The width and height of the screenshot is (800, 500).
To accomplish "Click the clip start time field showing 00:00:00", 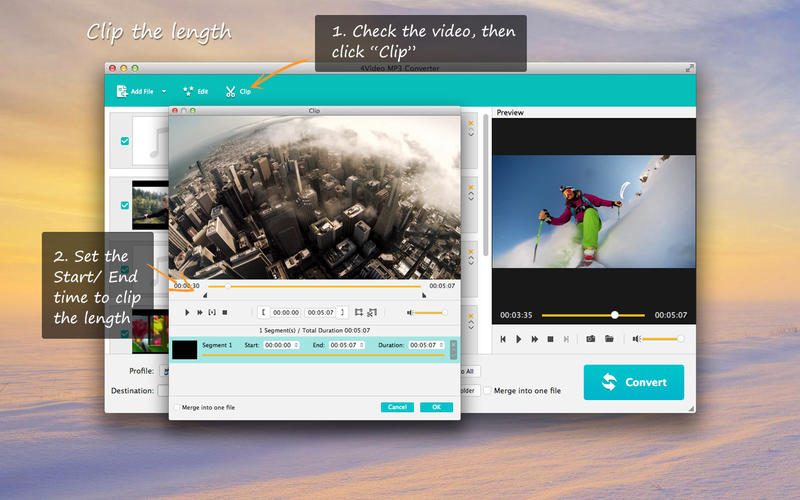I will [x=286, y=312].
